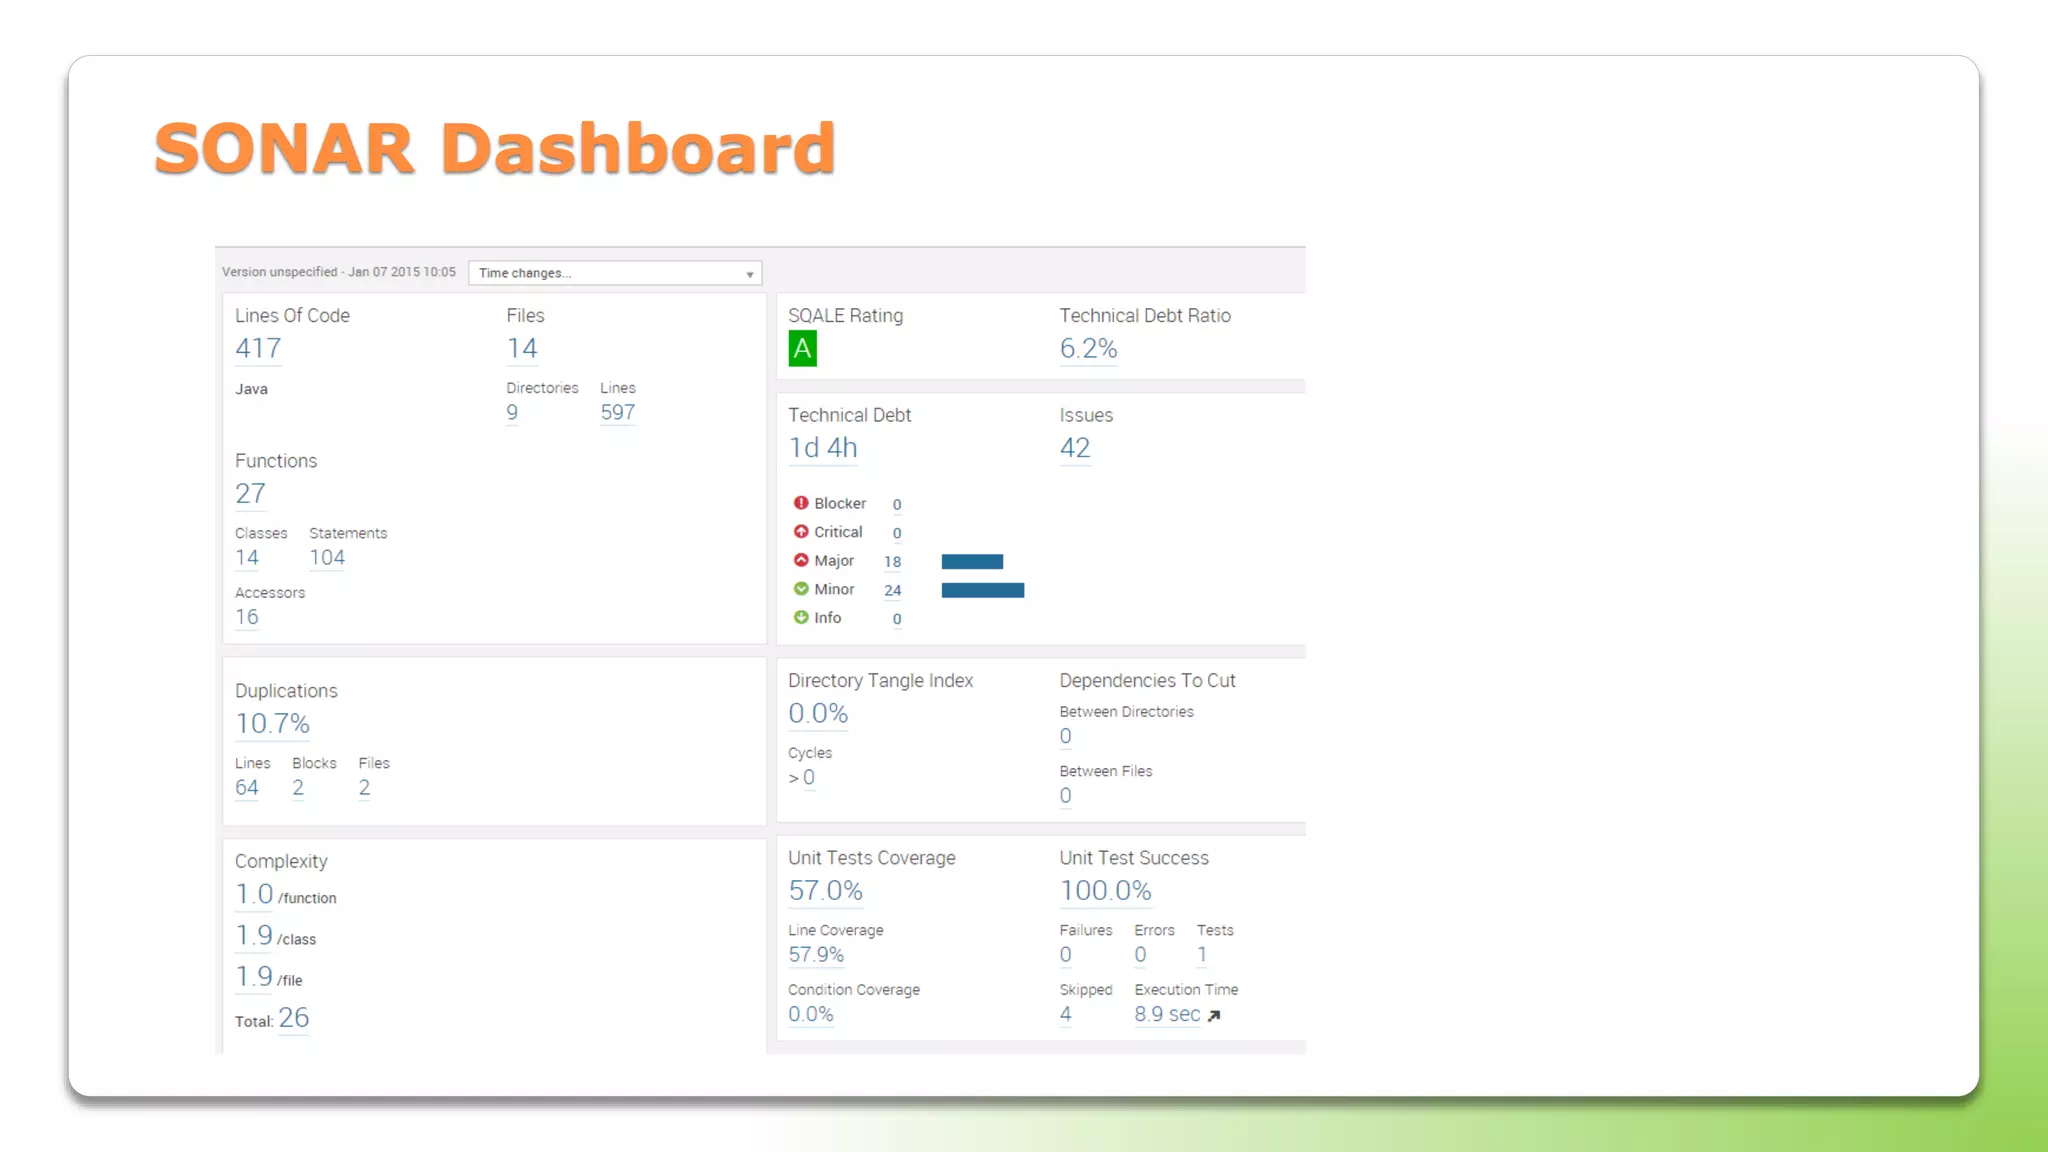Open complexity 1.0 per function value
The width and height of the screenshot is (2048, 1152).
254,894
